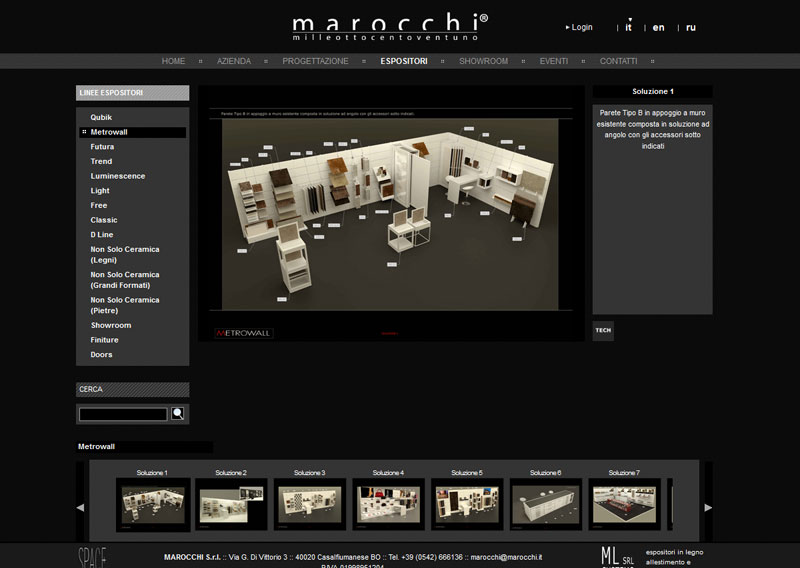Select the ESPOSITORI menu item

(x=404, y=61)
